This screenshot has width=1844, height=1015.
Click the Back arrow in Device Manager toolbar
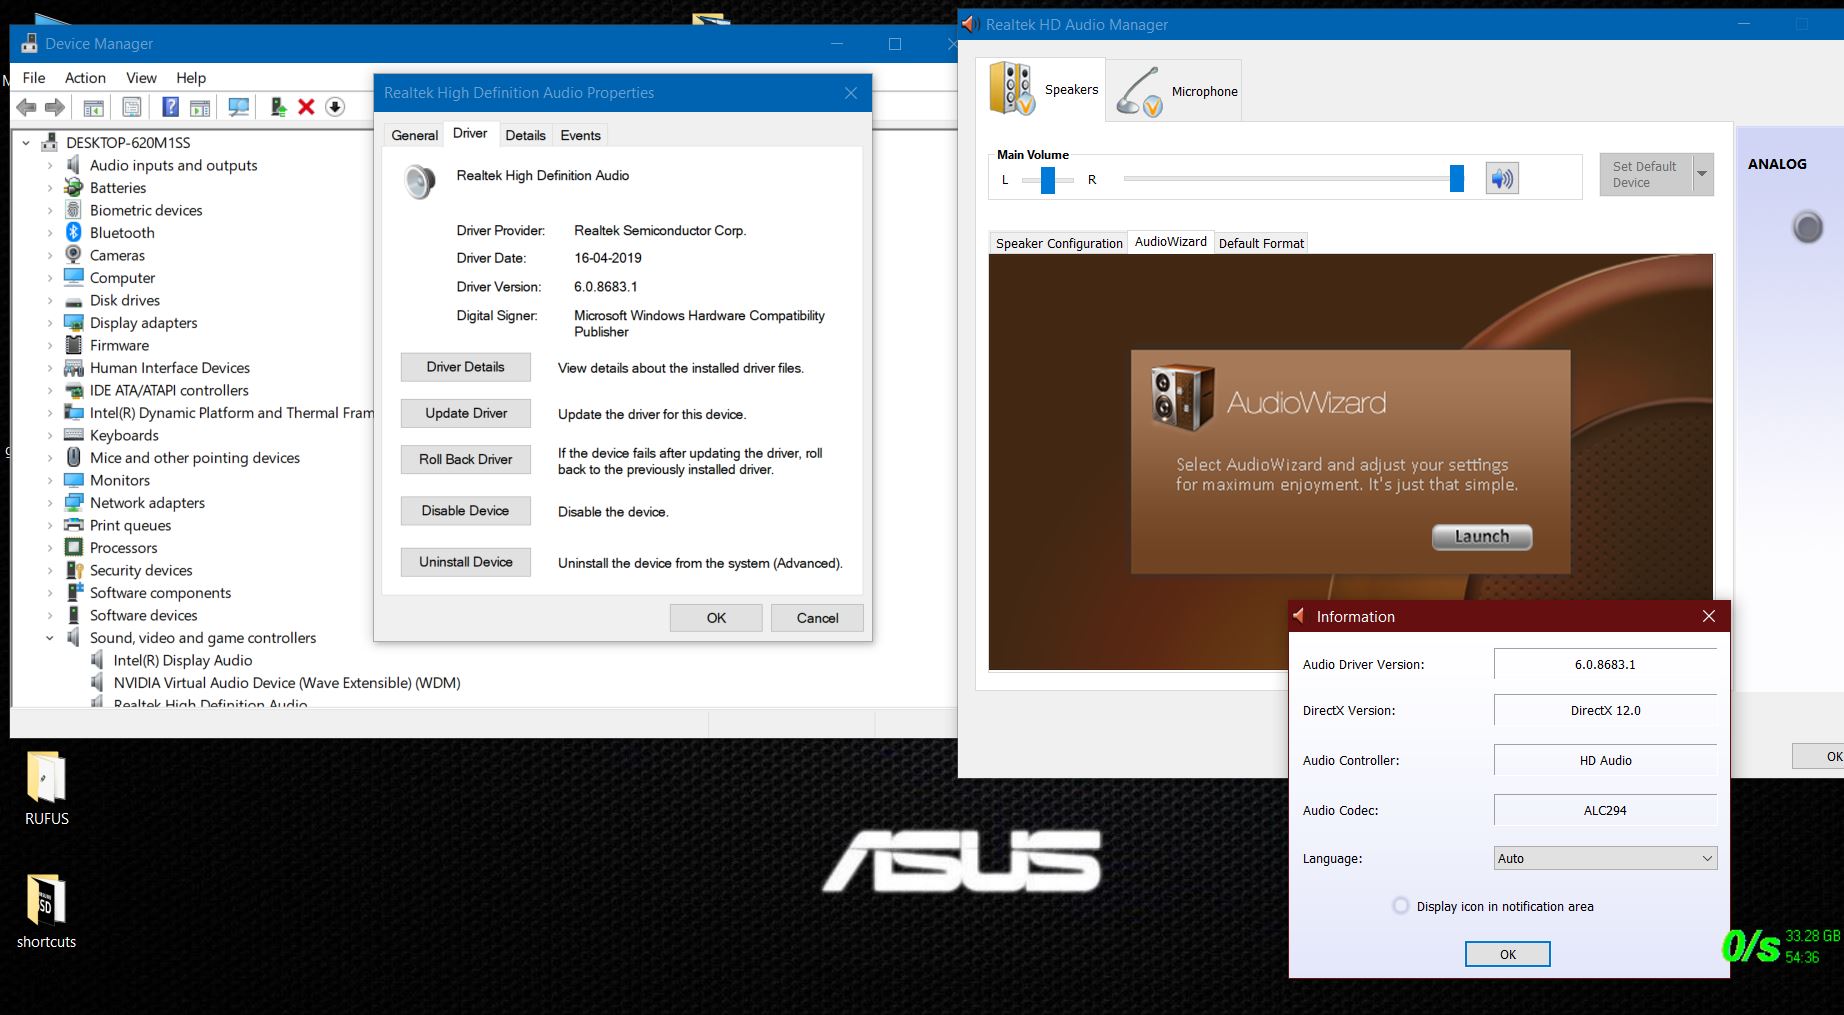point(27,107)
